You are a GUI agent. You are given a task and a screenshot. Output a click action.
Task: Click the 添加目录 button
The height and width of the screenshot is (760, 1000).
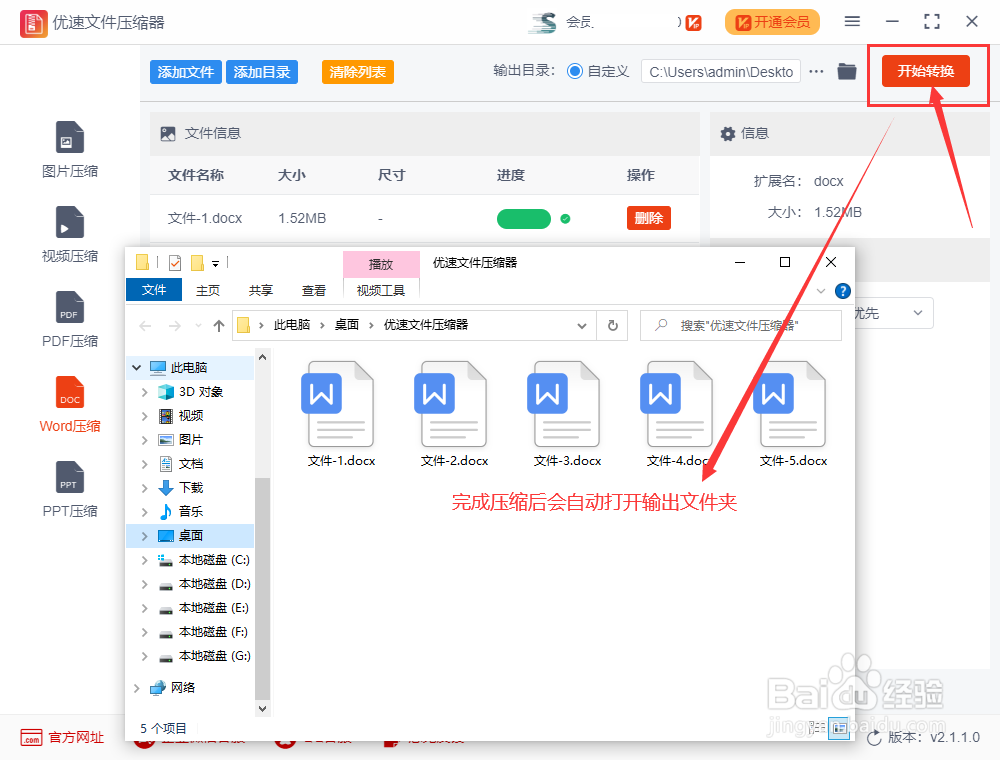click(x=261, y=72)
